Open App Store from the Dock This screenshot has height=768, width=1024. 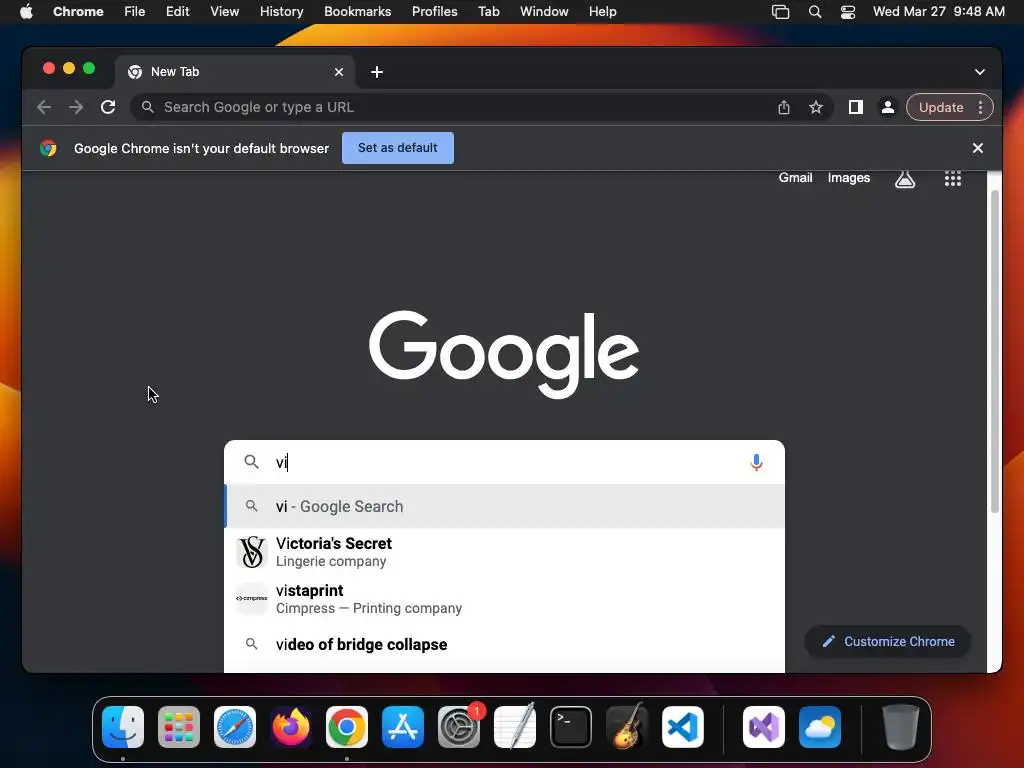coord(403,726)
